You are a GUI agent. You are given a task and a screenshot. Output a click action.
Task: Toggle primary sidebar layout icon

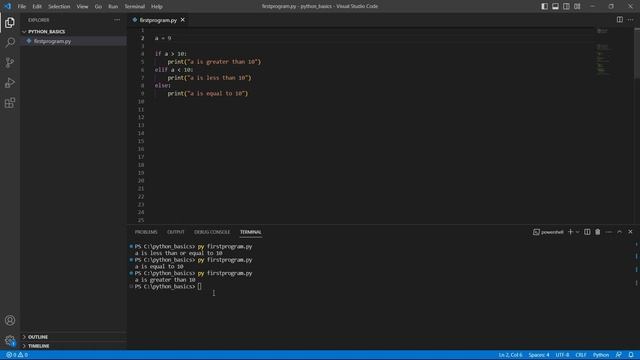[544, 6]
